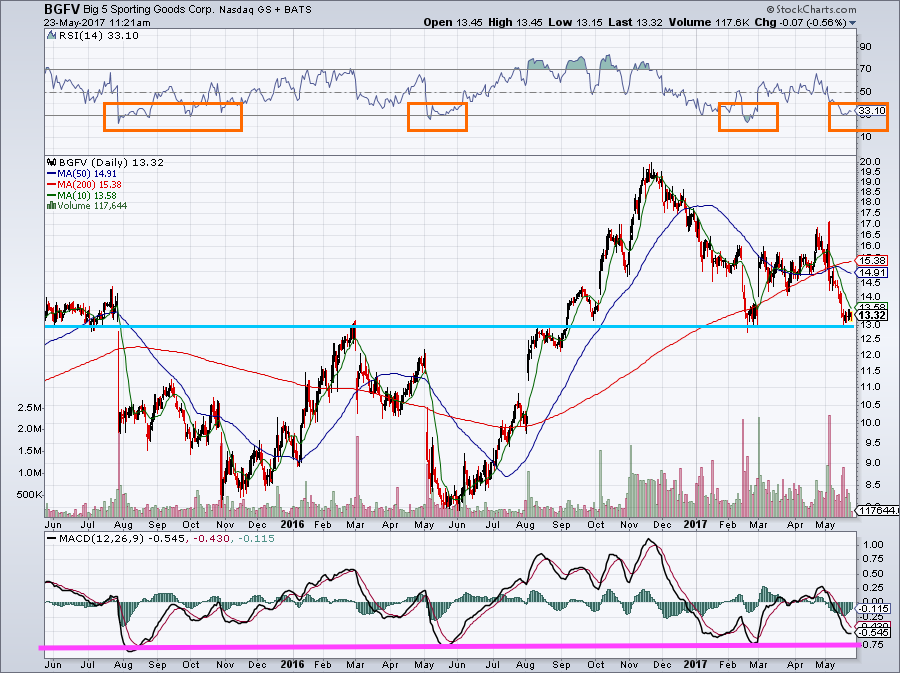Viewport: 900px width, 673px height.
Task: Click the 2.5M volume scale label
Action: click(30, 408)
